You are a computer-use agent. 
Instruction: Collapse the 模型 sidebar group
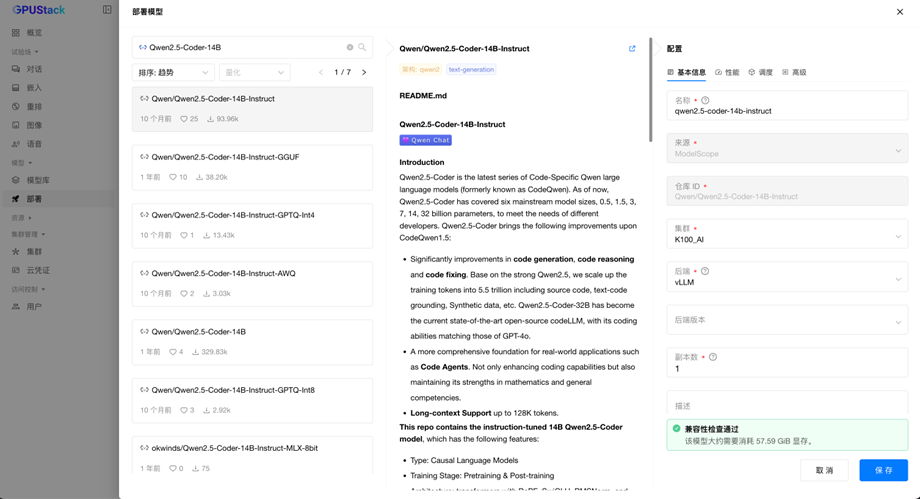(x=22, y=163)
